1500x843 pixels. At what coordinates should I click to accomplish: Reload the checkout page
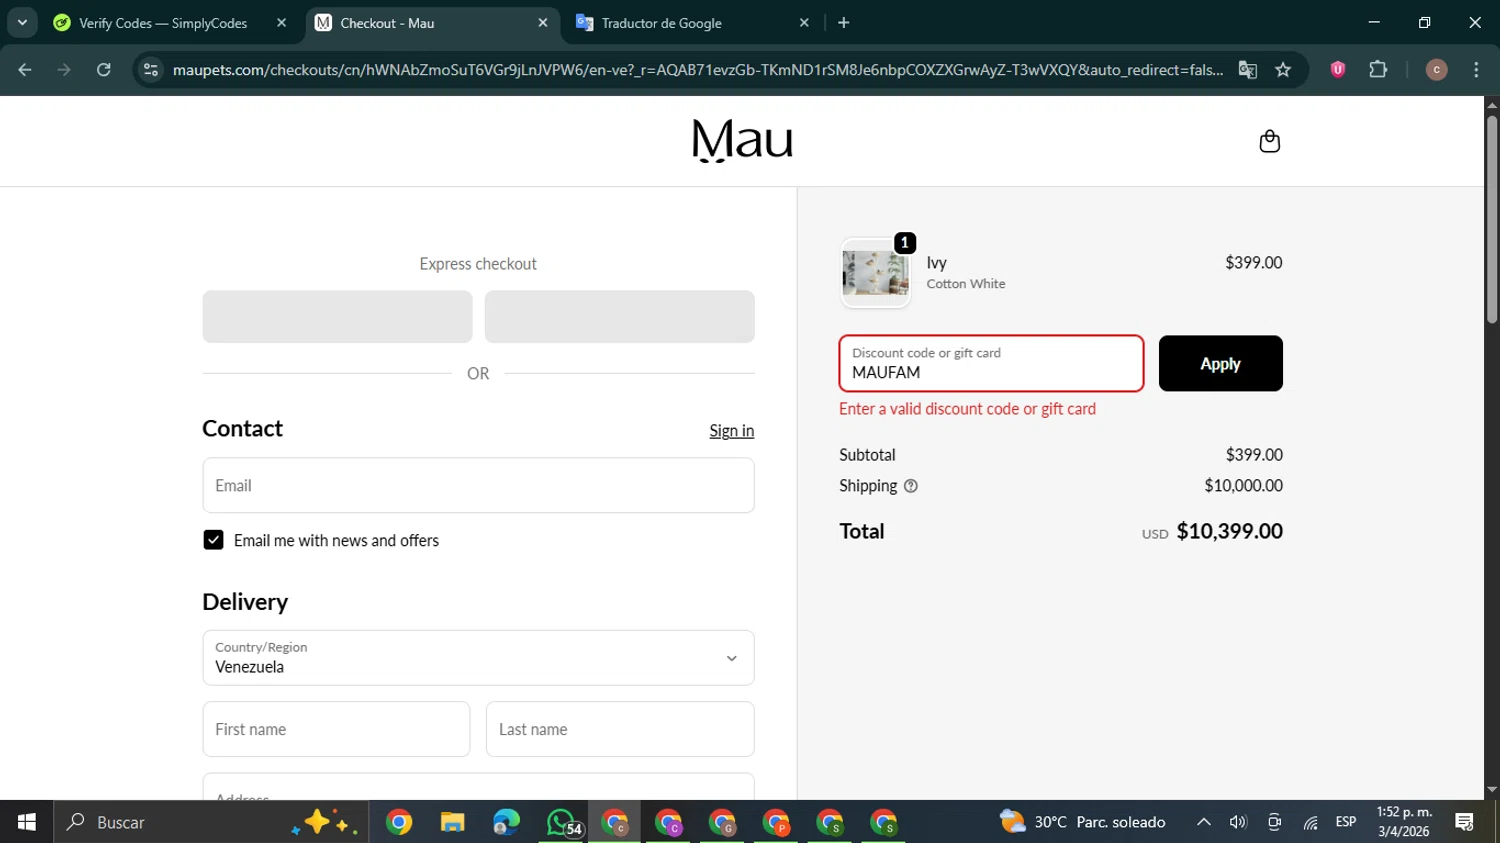pos(104,70)
